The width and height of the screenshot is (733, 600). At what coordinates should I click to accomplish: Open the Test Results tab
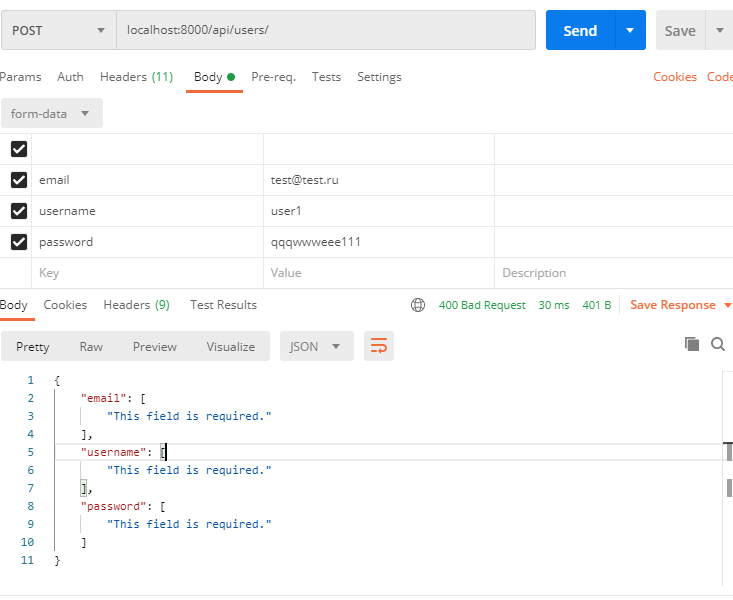click(x=223, y=305)
